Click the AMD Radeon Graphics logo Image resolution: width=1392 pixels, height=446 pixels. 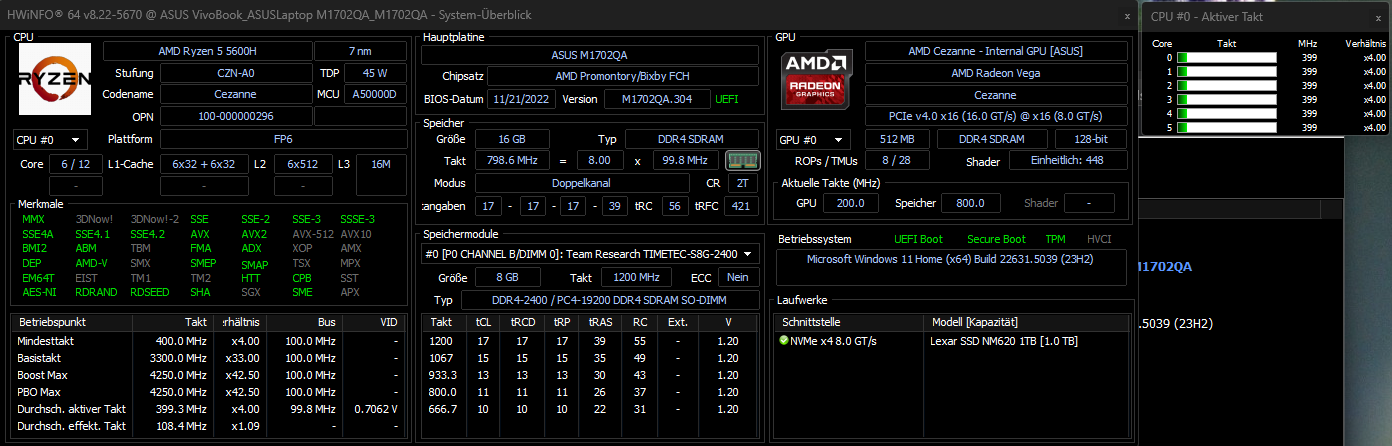coord(817,79)
